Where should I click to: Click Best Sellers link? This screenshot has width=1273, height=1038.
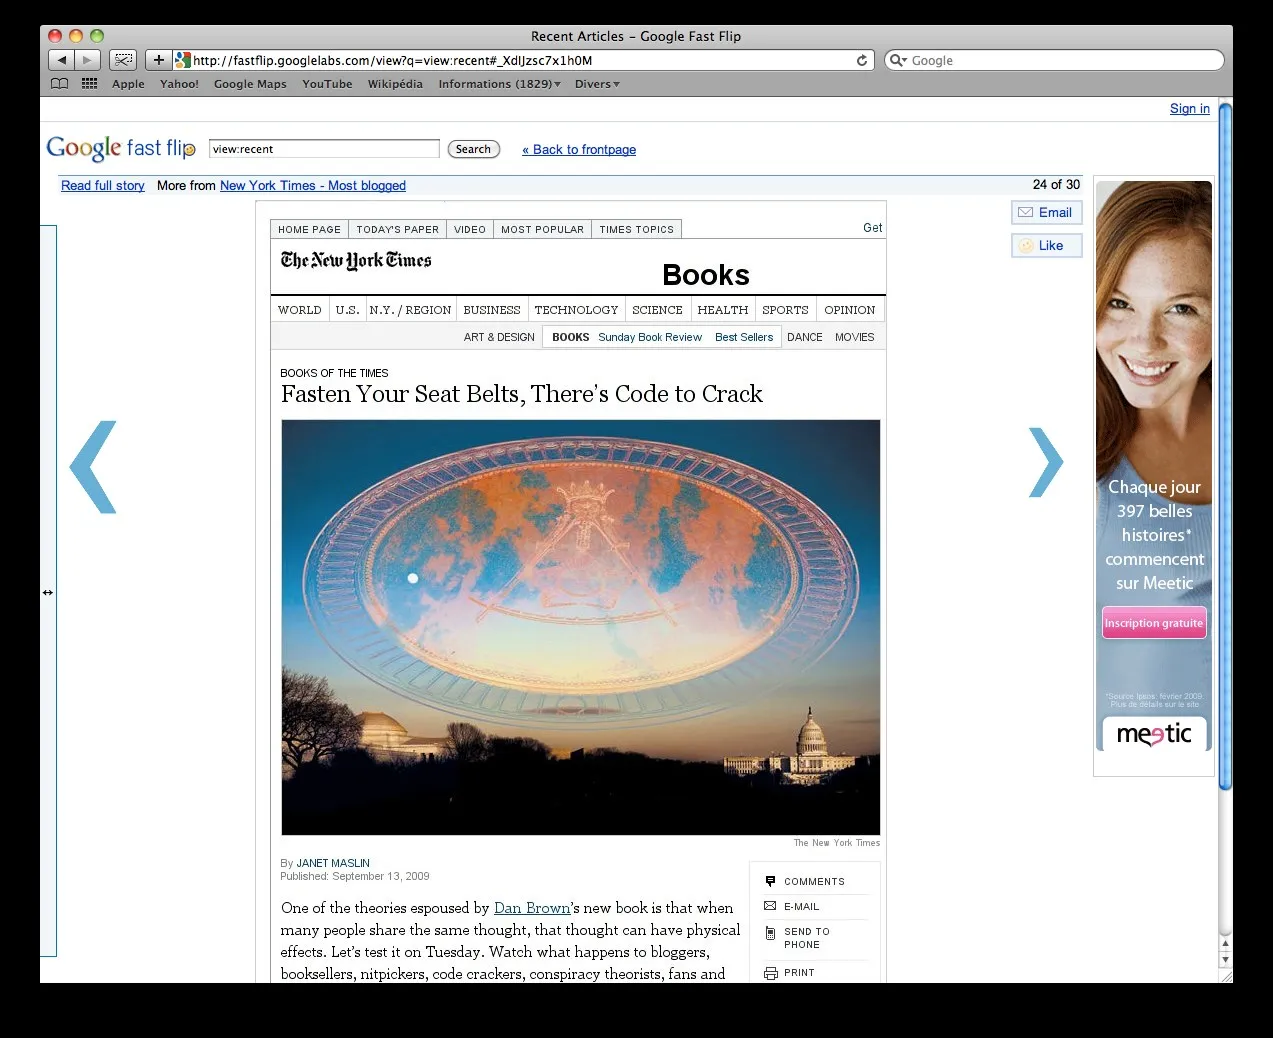click(744, 337)
